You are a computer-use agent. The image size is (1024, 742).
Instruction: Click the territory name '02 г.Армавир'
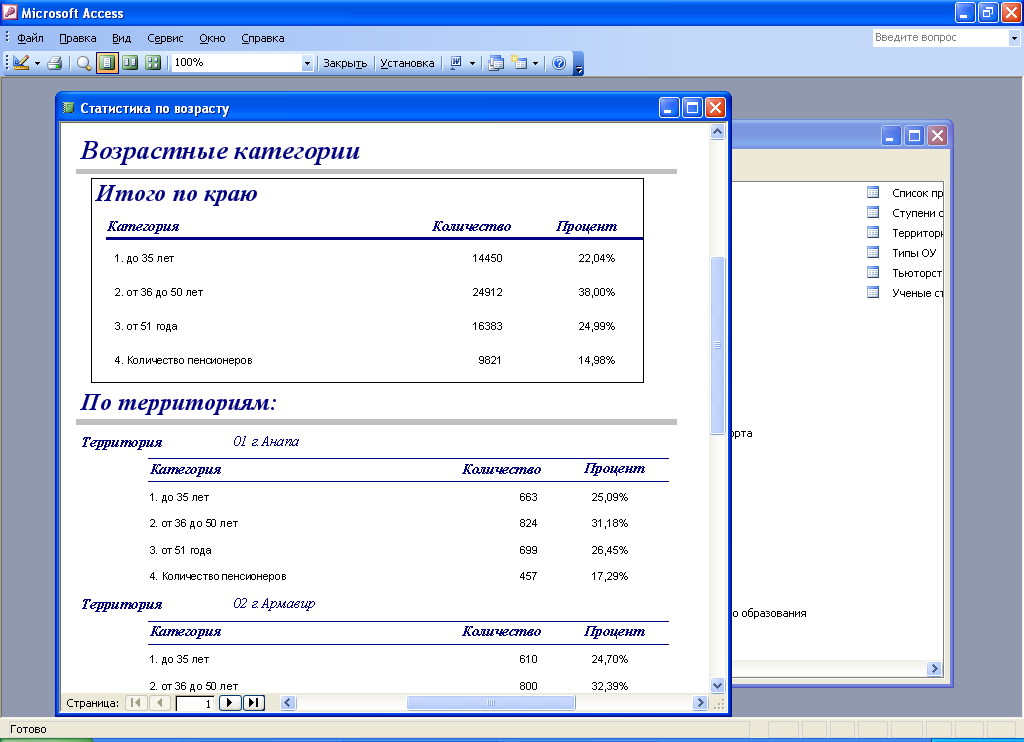pyautogui.click(x=274, y=604)
